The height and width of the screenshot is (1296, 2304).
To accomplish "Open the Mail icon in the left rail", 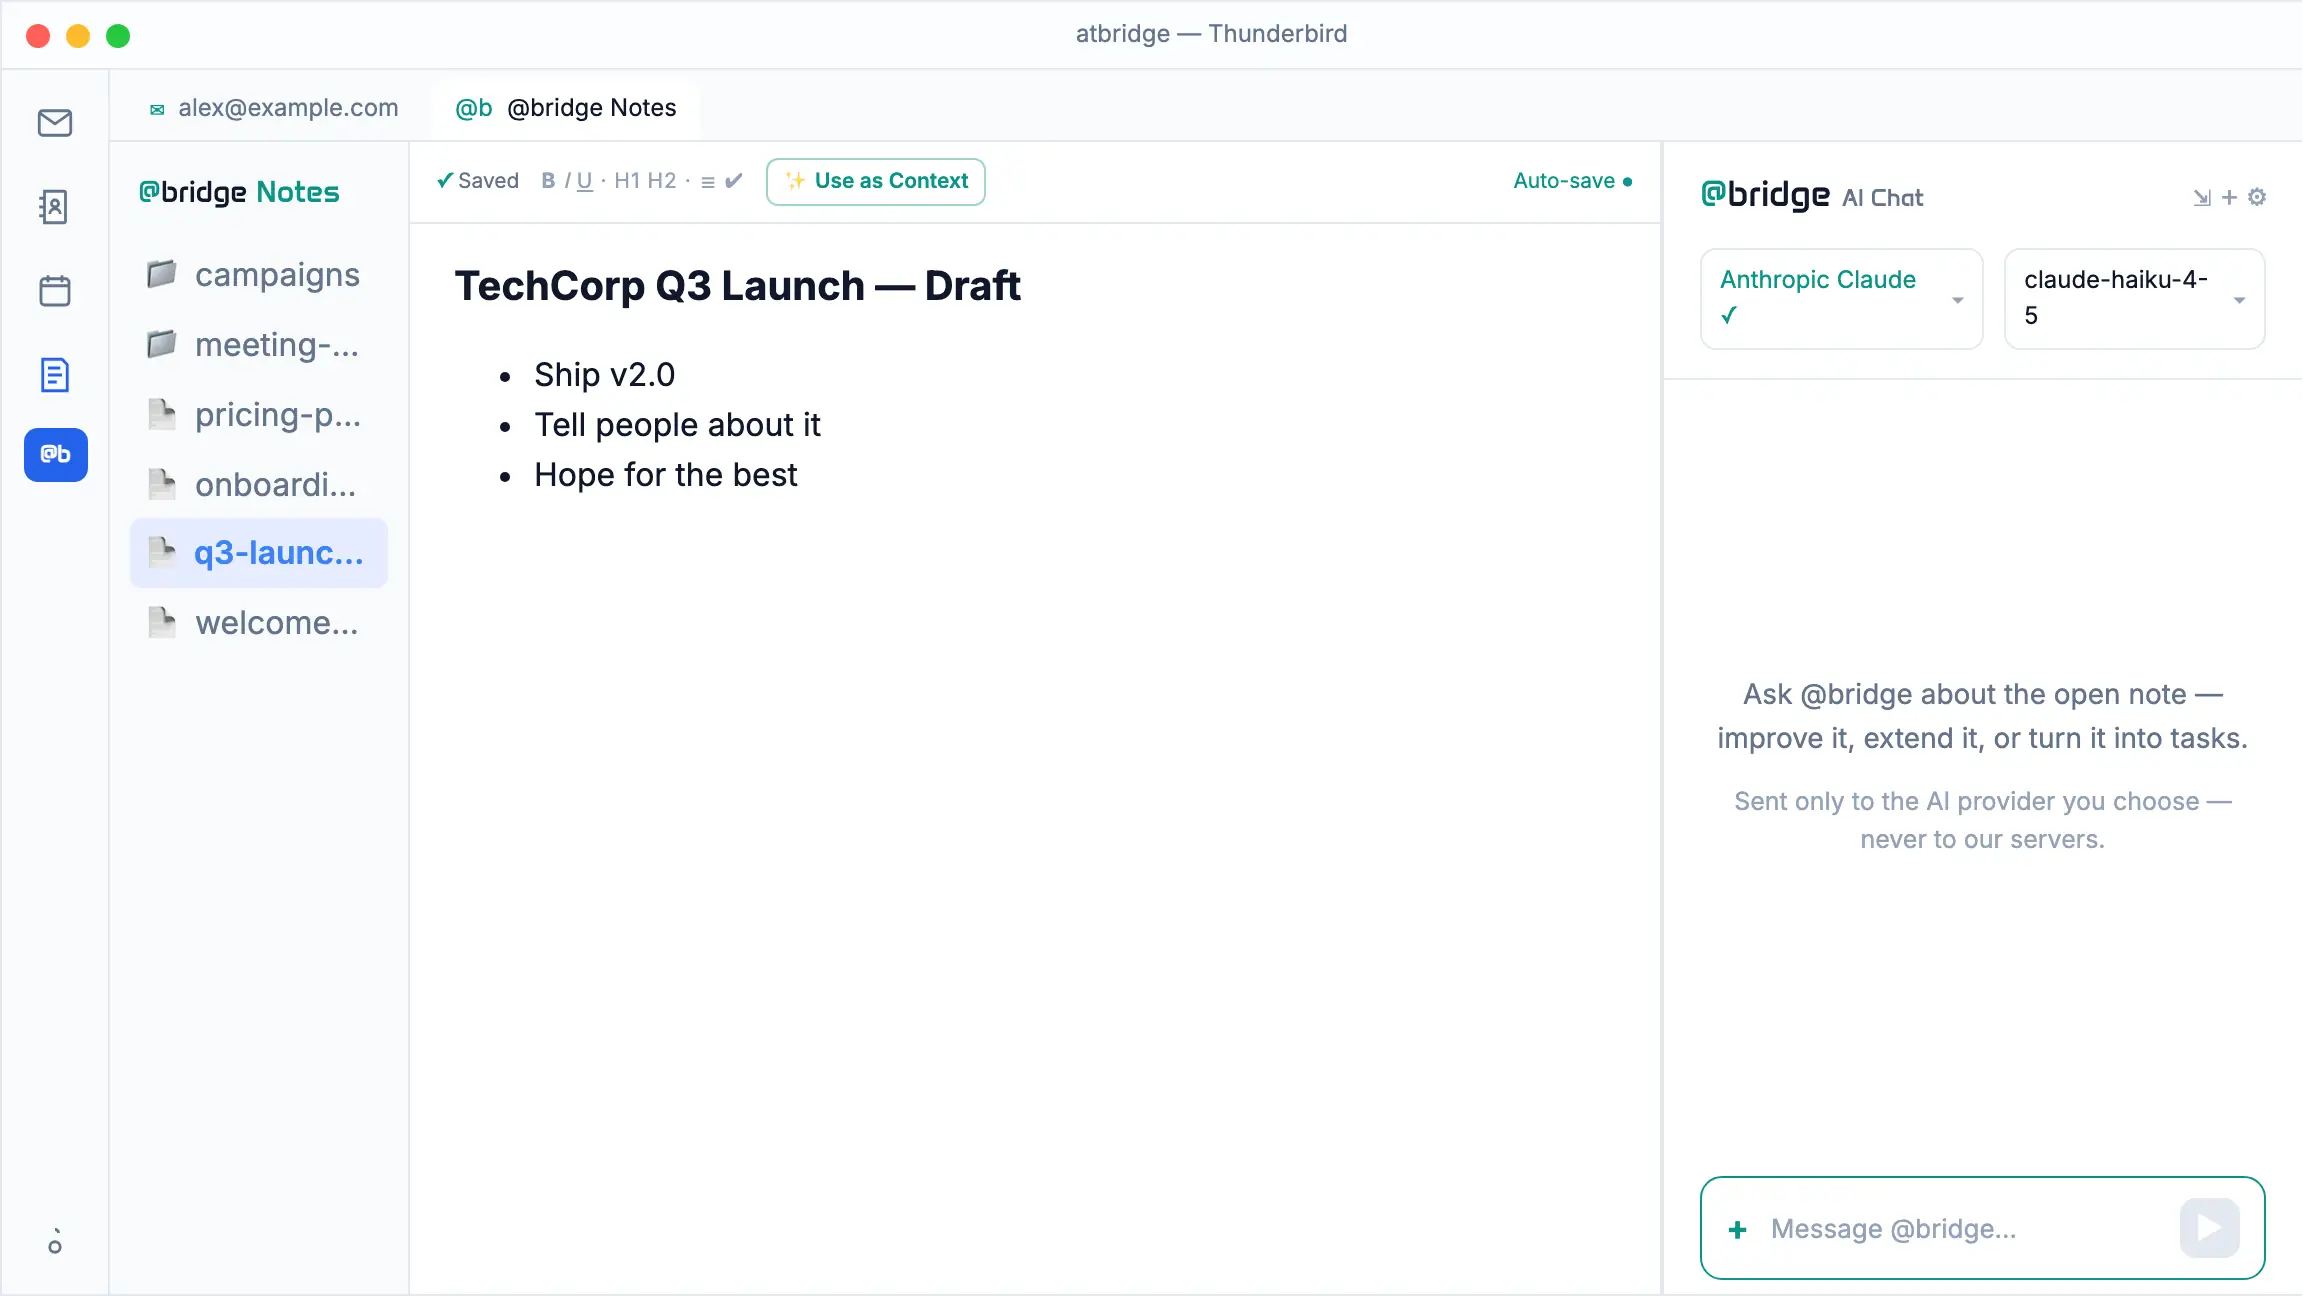I will coord(55,123).
